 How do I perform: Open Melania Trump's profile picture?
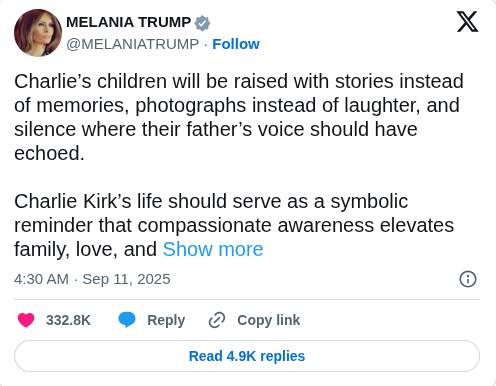coord(38,33)
